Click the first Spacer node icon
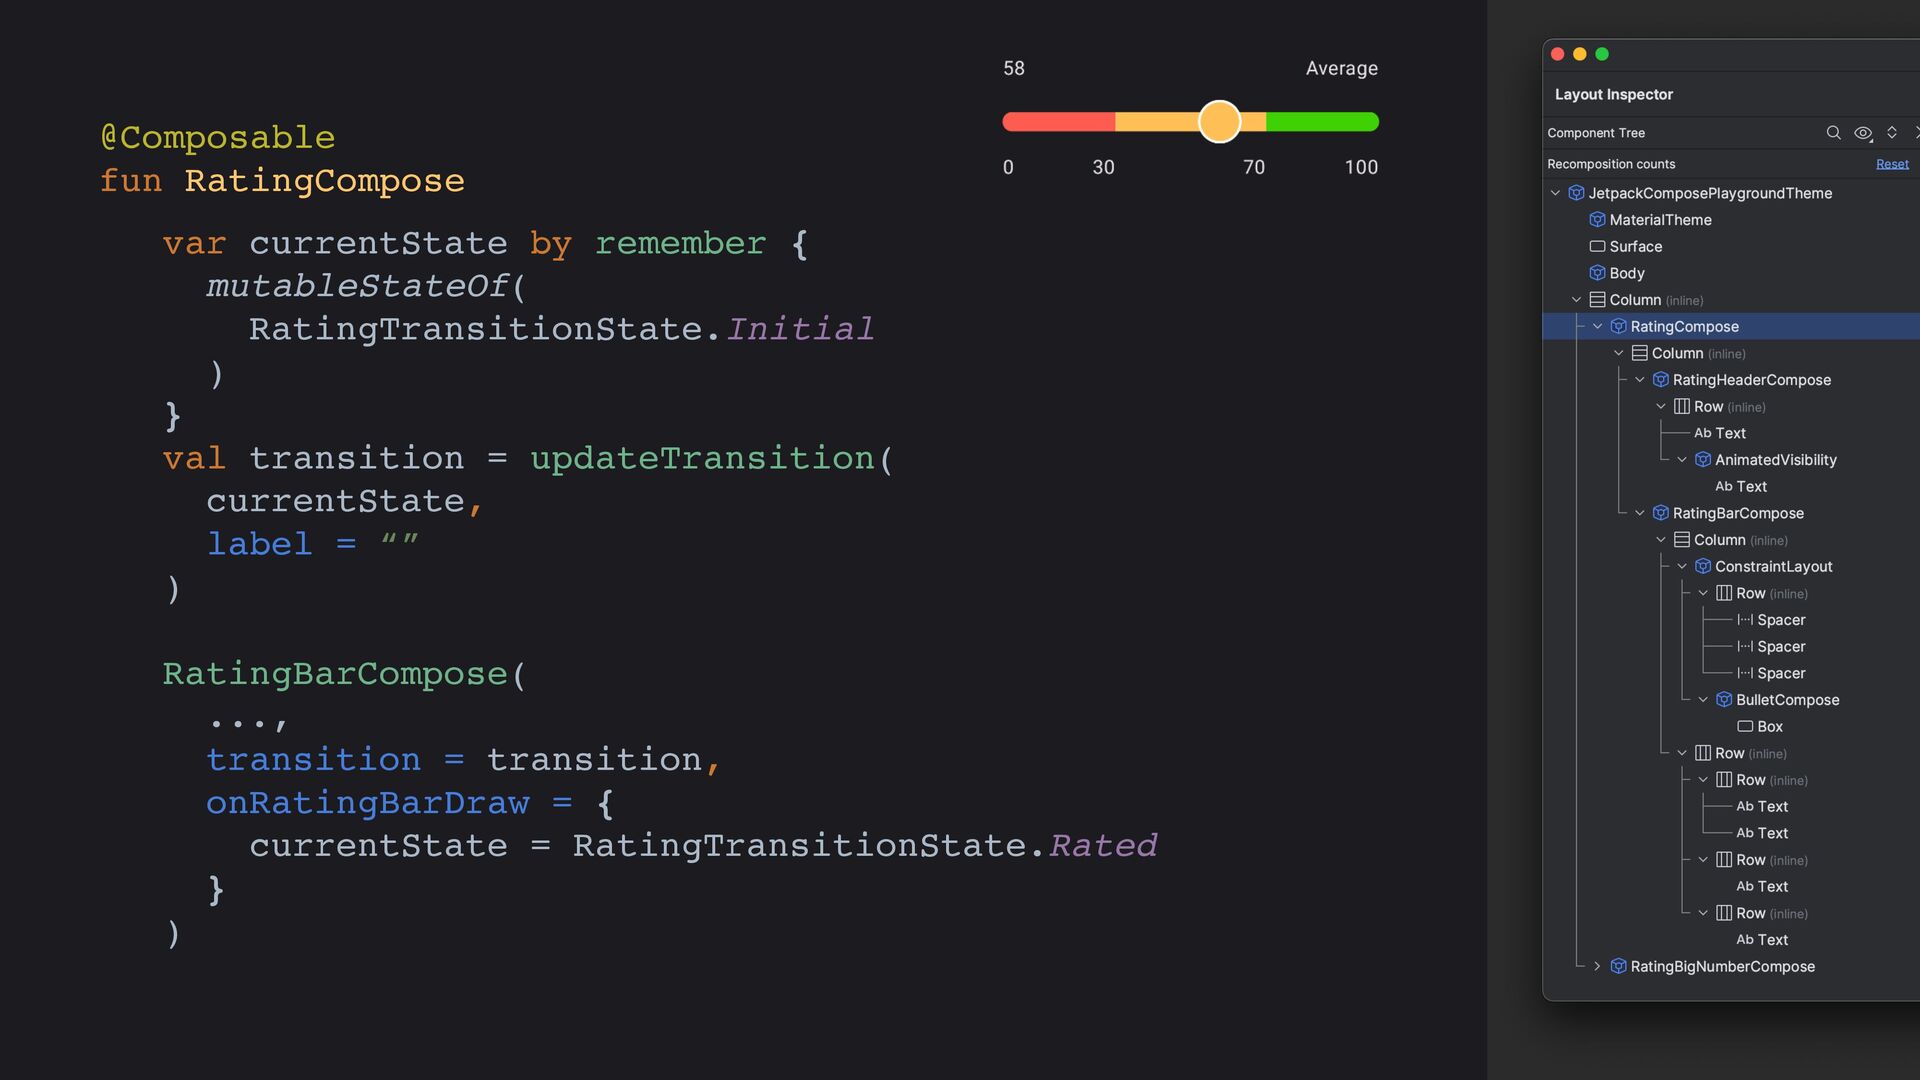This screenshot has height=1080, width=1920. click(x=1745, y=620)
